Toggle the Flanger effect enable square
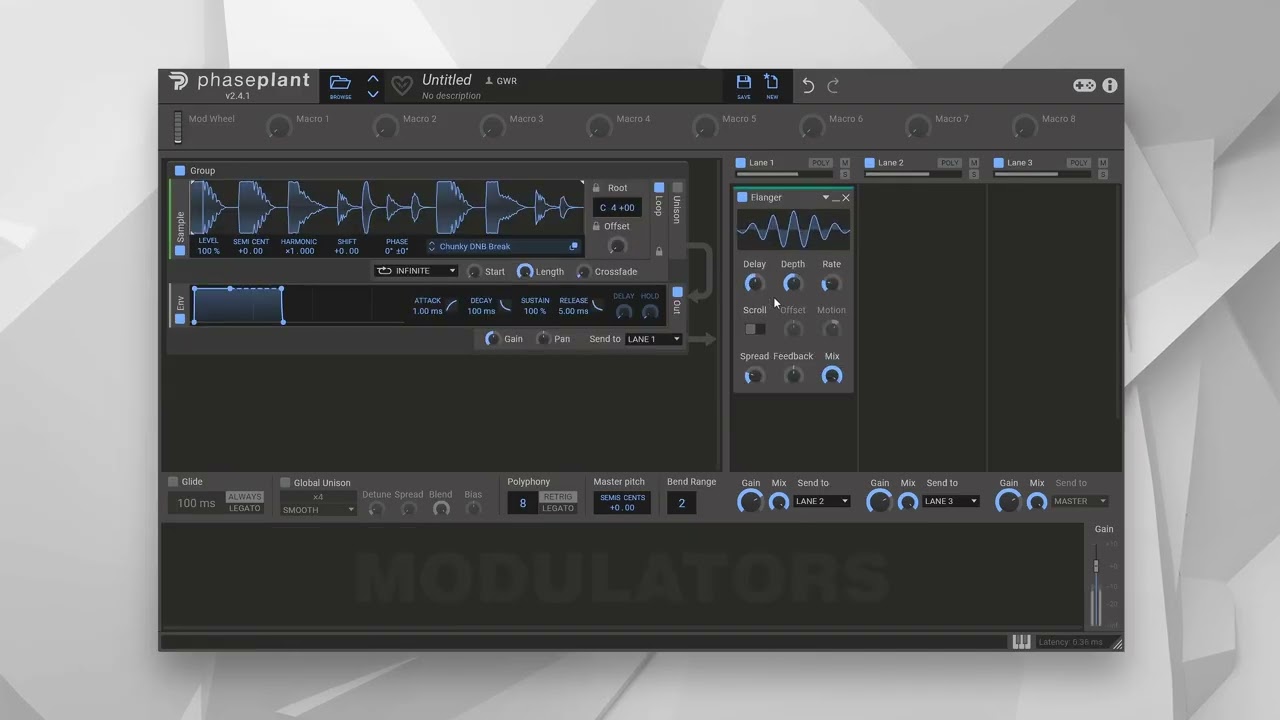 click(742, 198)
